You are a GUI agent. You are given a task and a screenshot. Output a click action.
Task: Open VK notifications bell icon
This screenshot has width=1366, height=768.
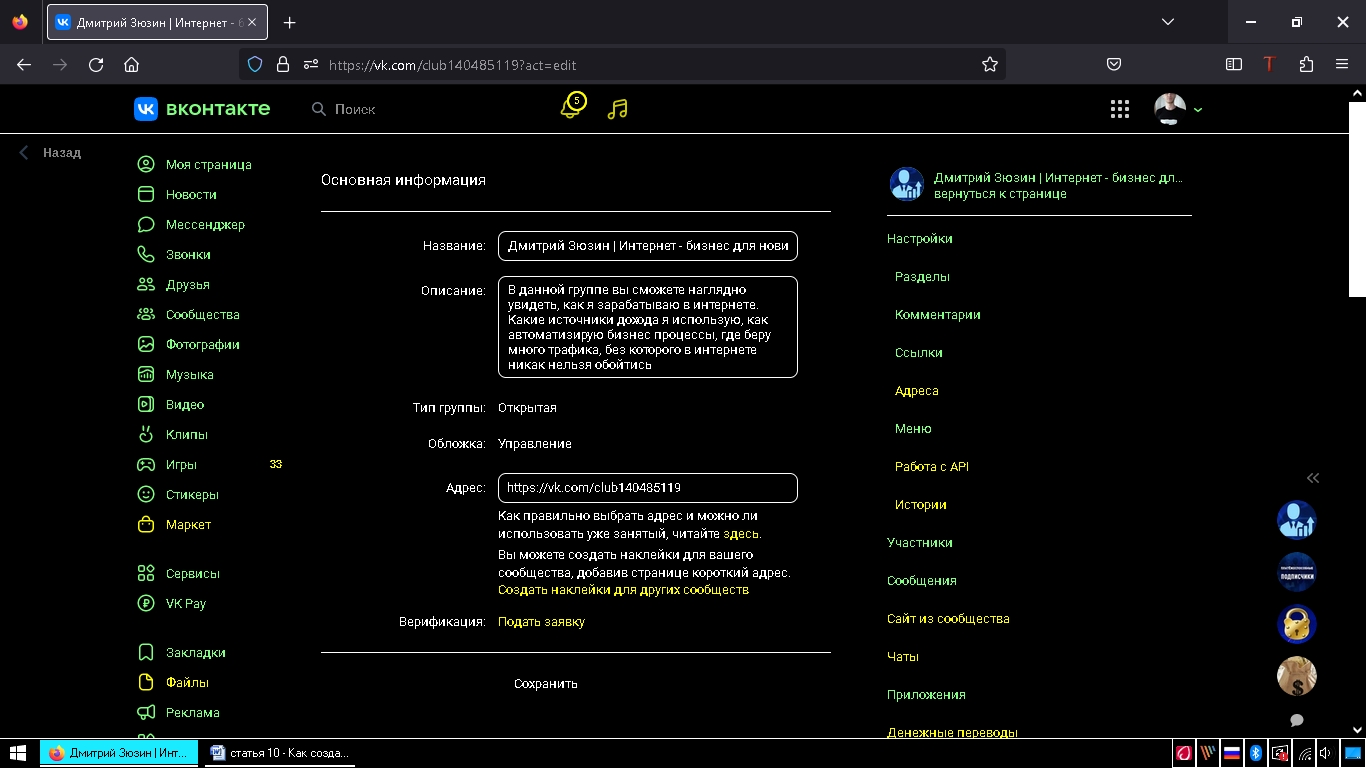pyautogui.click(x=571, y=108)
